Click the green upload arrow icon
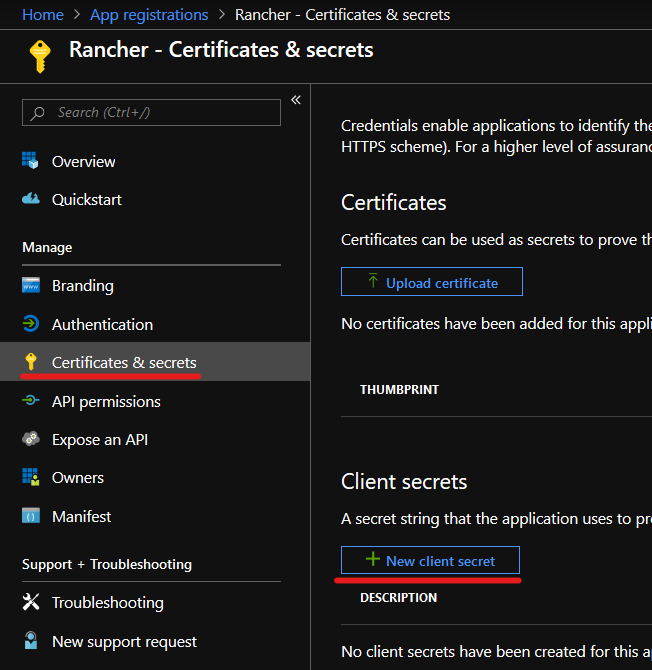652x670 pixels. pyautogui.click(x=373, y=280)
